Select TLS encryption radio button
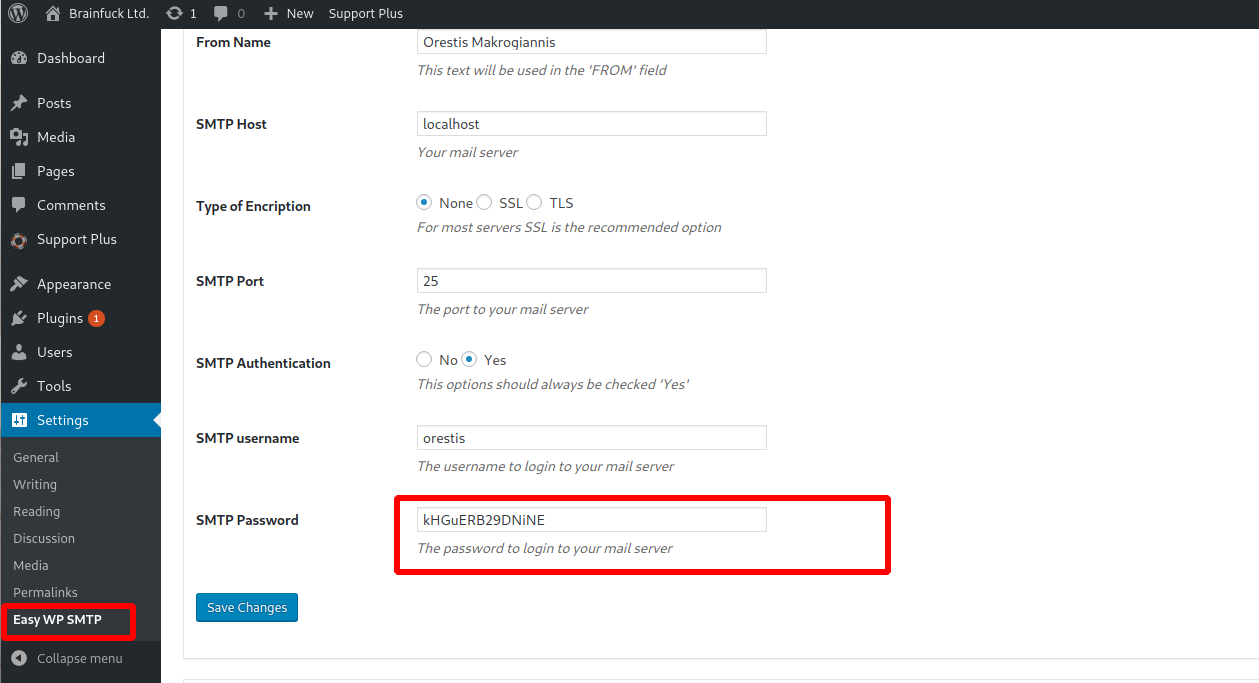The width and height of the screenshot is (1259, 683). coord(534,202)
